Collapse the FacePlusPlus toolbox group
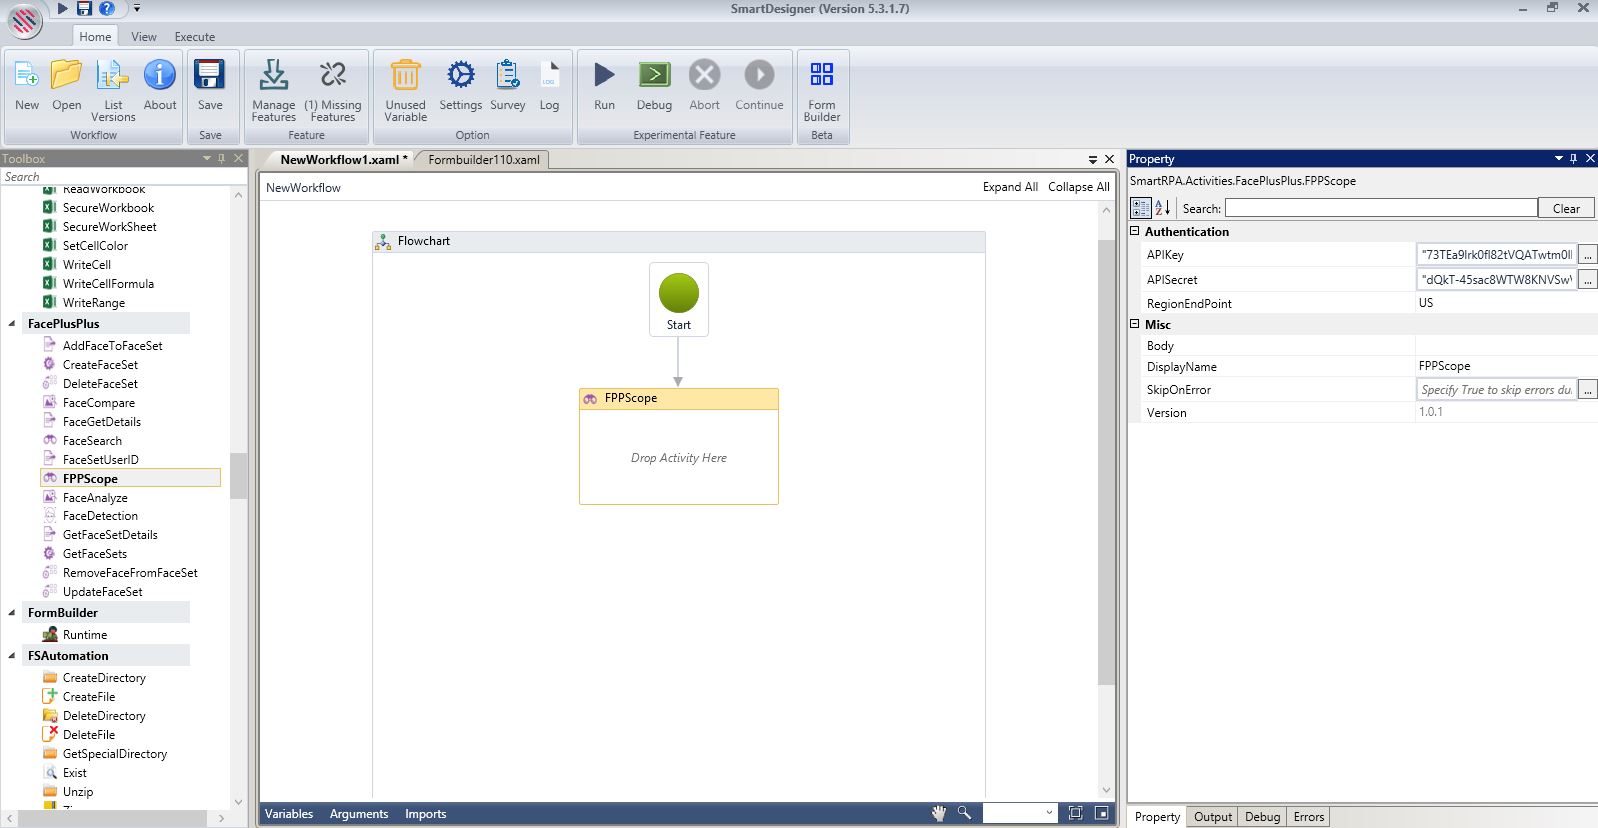1598x828 pixels. (x=12, y=324)
